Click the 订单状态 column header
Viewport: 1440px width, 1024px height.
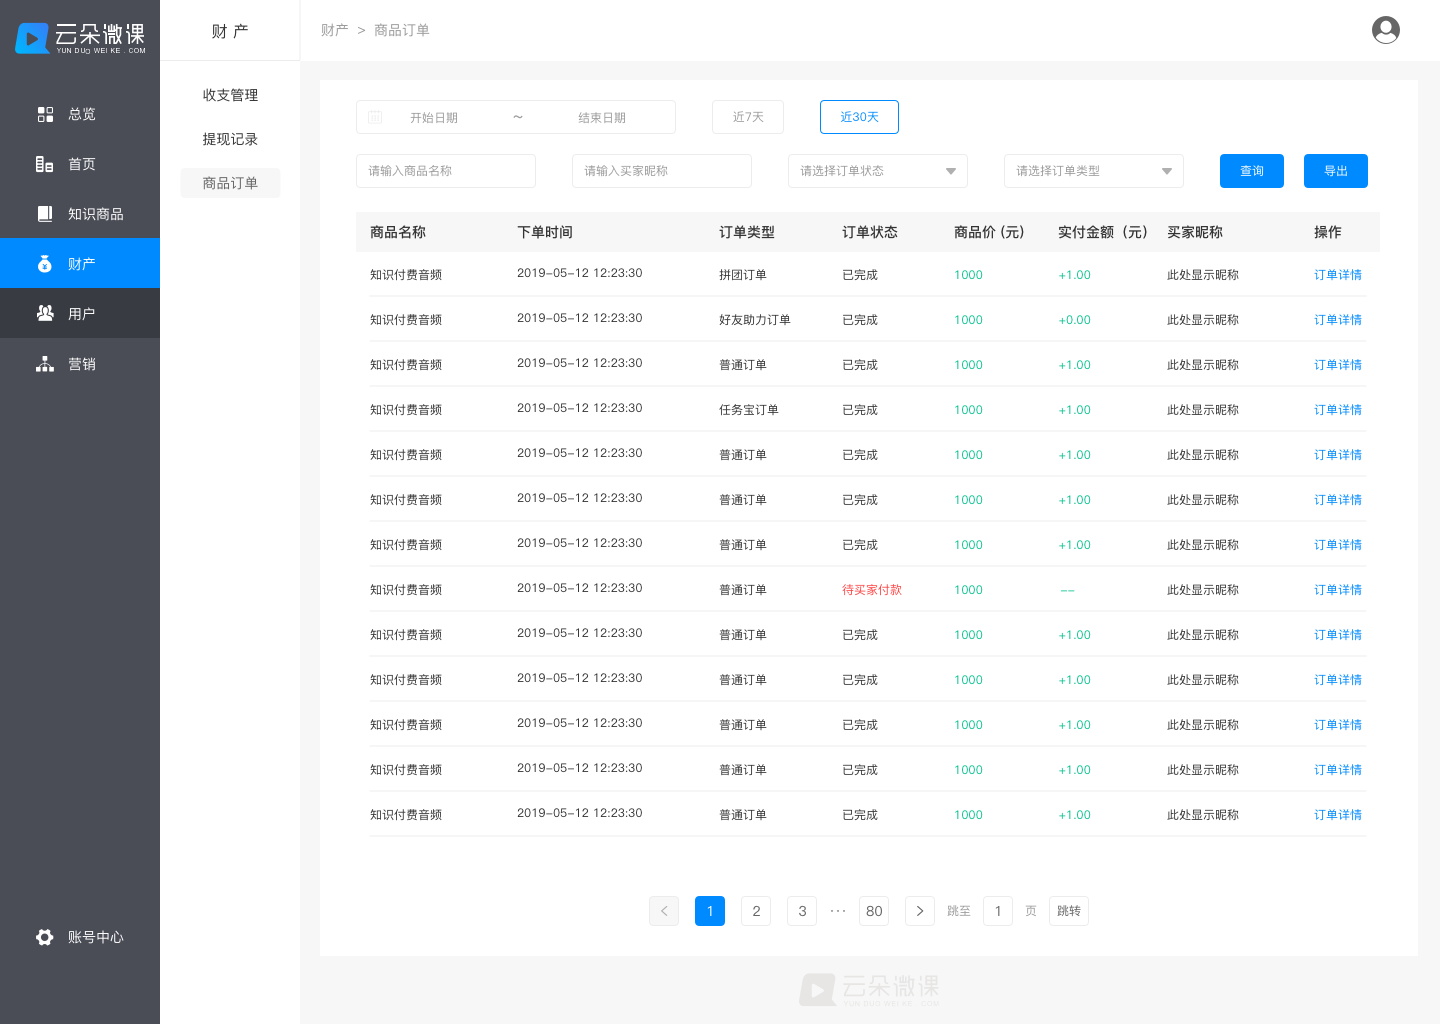point(870,232)
